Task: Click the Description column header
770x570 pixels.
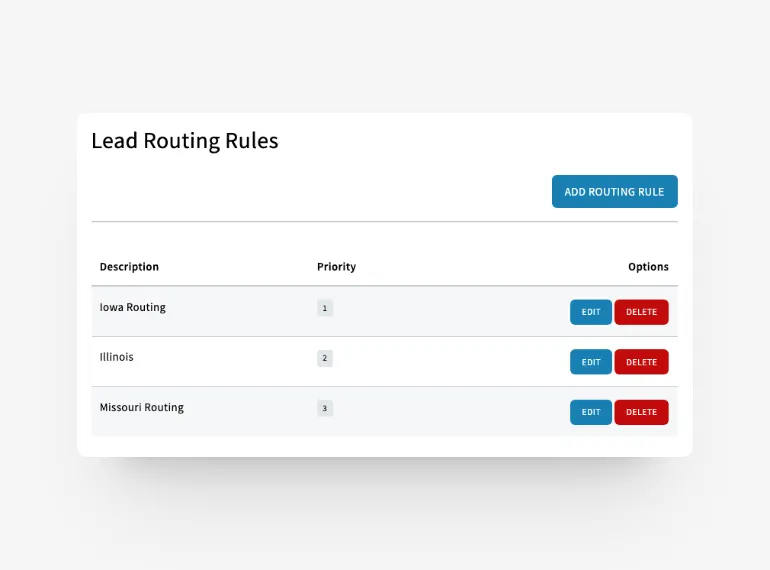Action: pyautogui.click(x=129, y=267)
